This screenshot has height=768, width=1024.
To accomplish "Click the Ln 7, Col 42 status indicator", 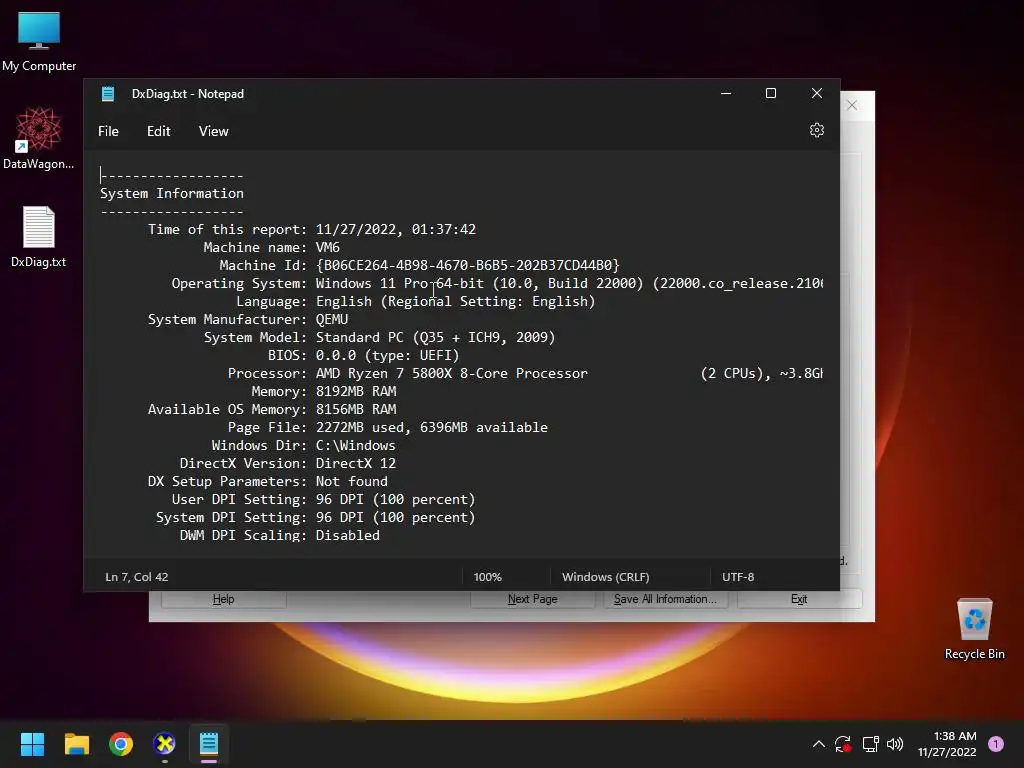I will [136, 577].
